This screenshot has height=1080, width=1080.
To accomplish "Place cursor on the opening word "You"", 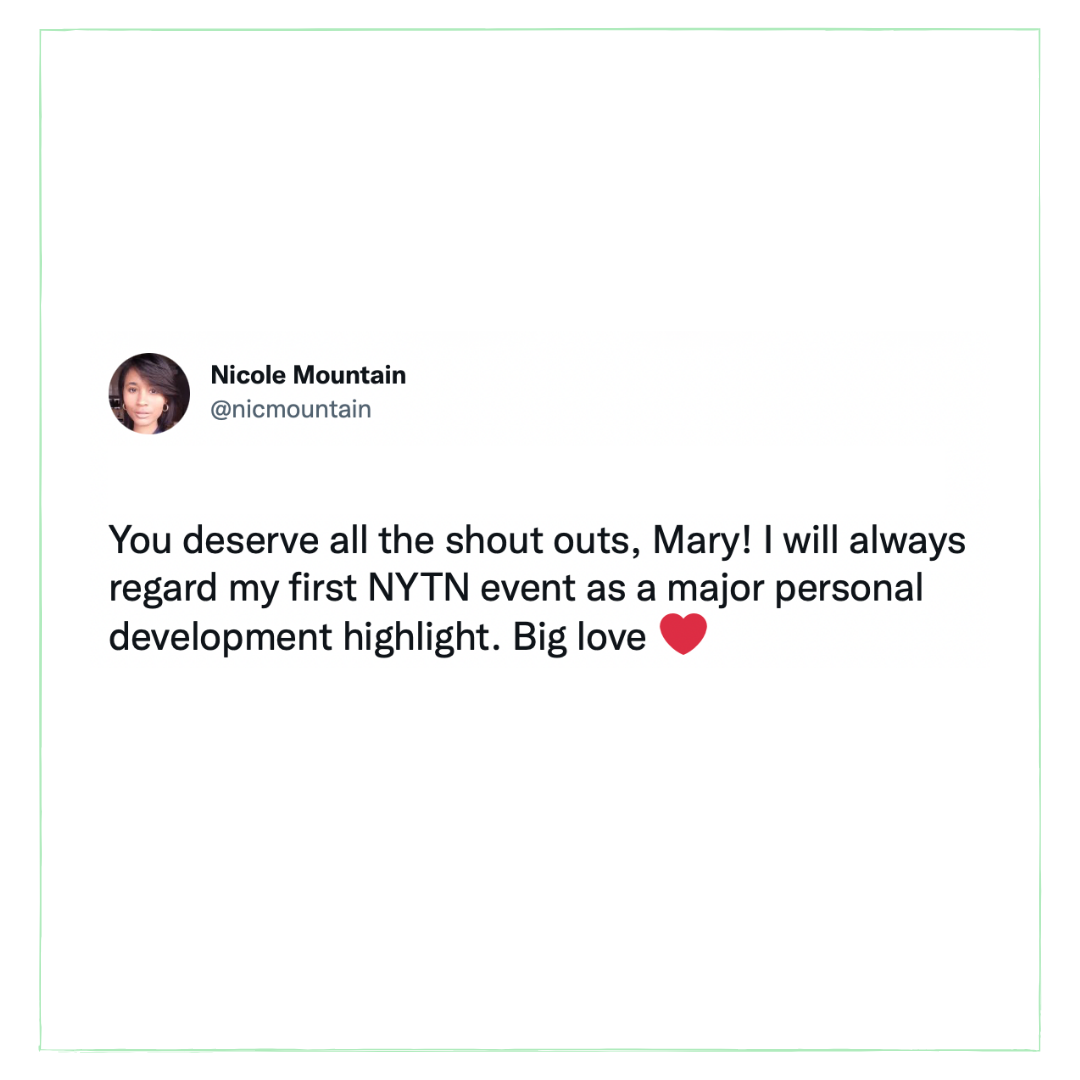I will pyautogui.click(x=140, y=540).
